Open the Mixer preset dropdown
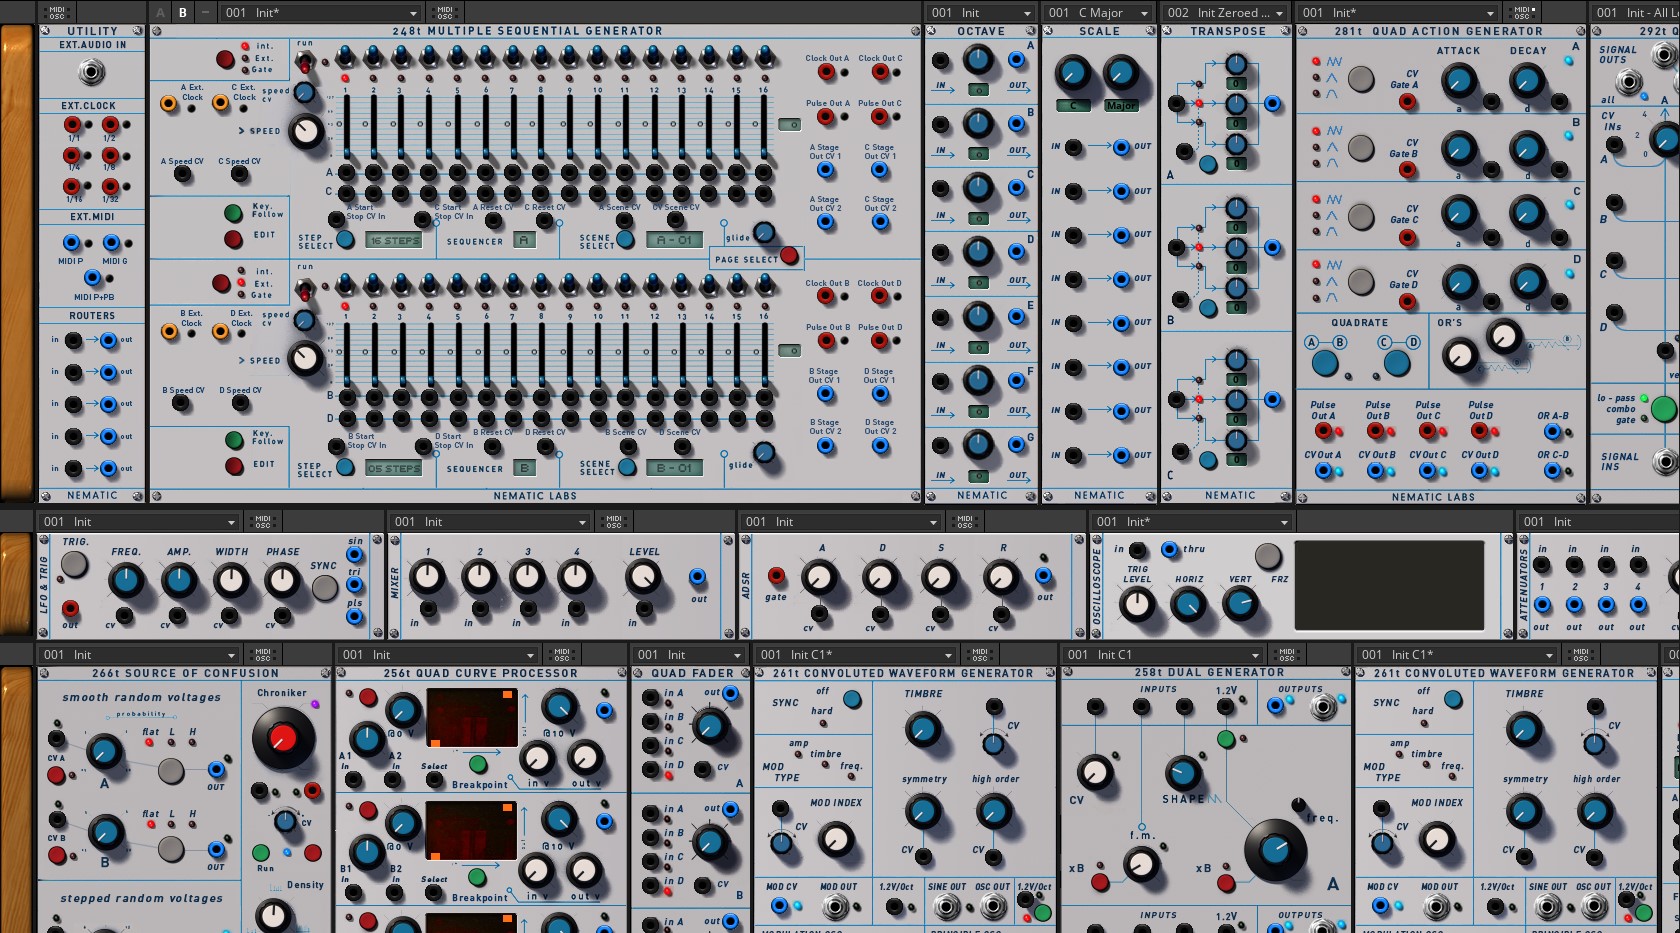The image size is (1680, 933). [x=490, y=522]
